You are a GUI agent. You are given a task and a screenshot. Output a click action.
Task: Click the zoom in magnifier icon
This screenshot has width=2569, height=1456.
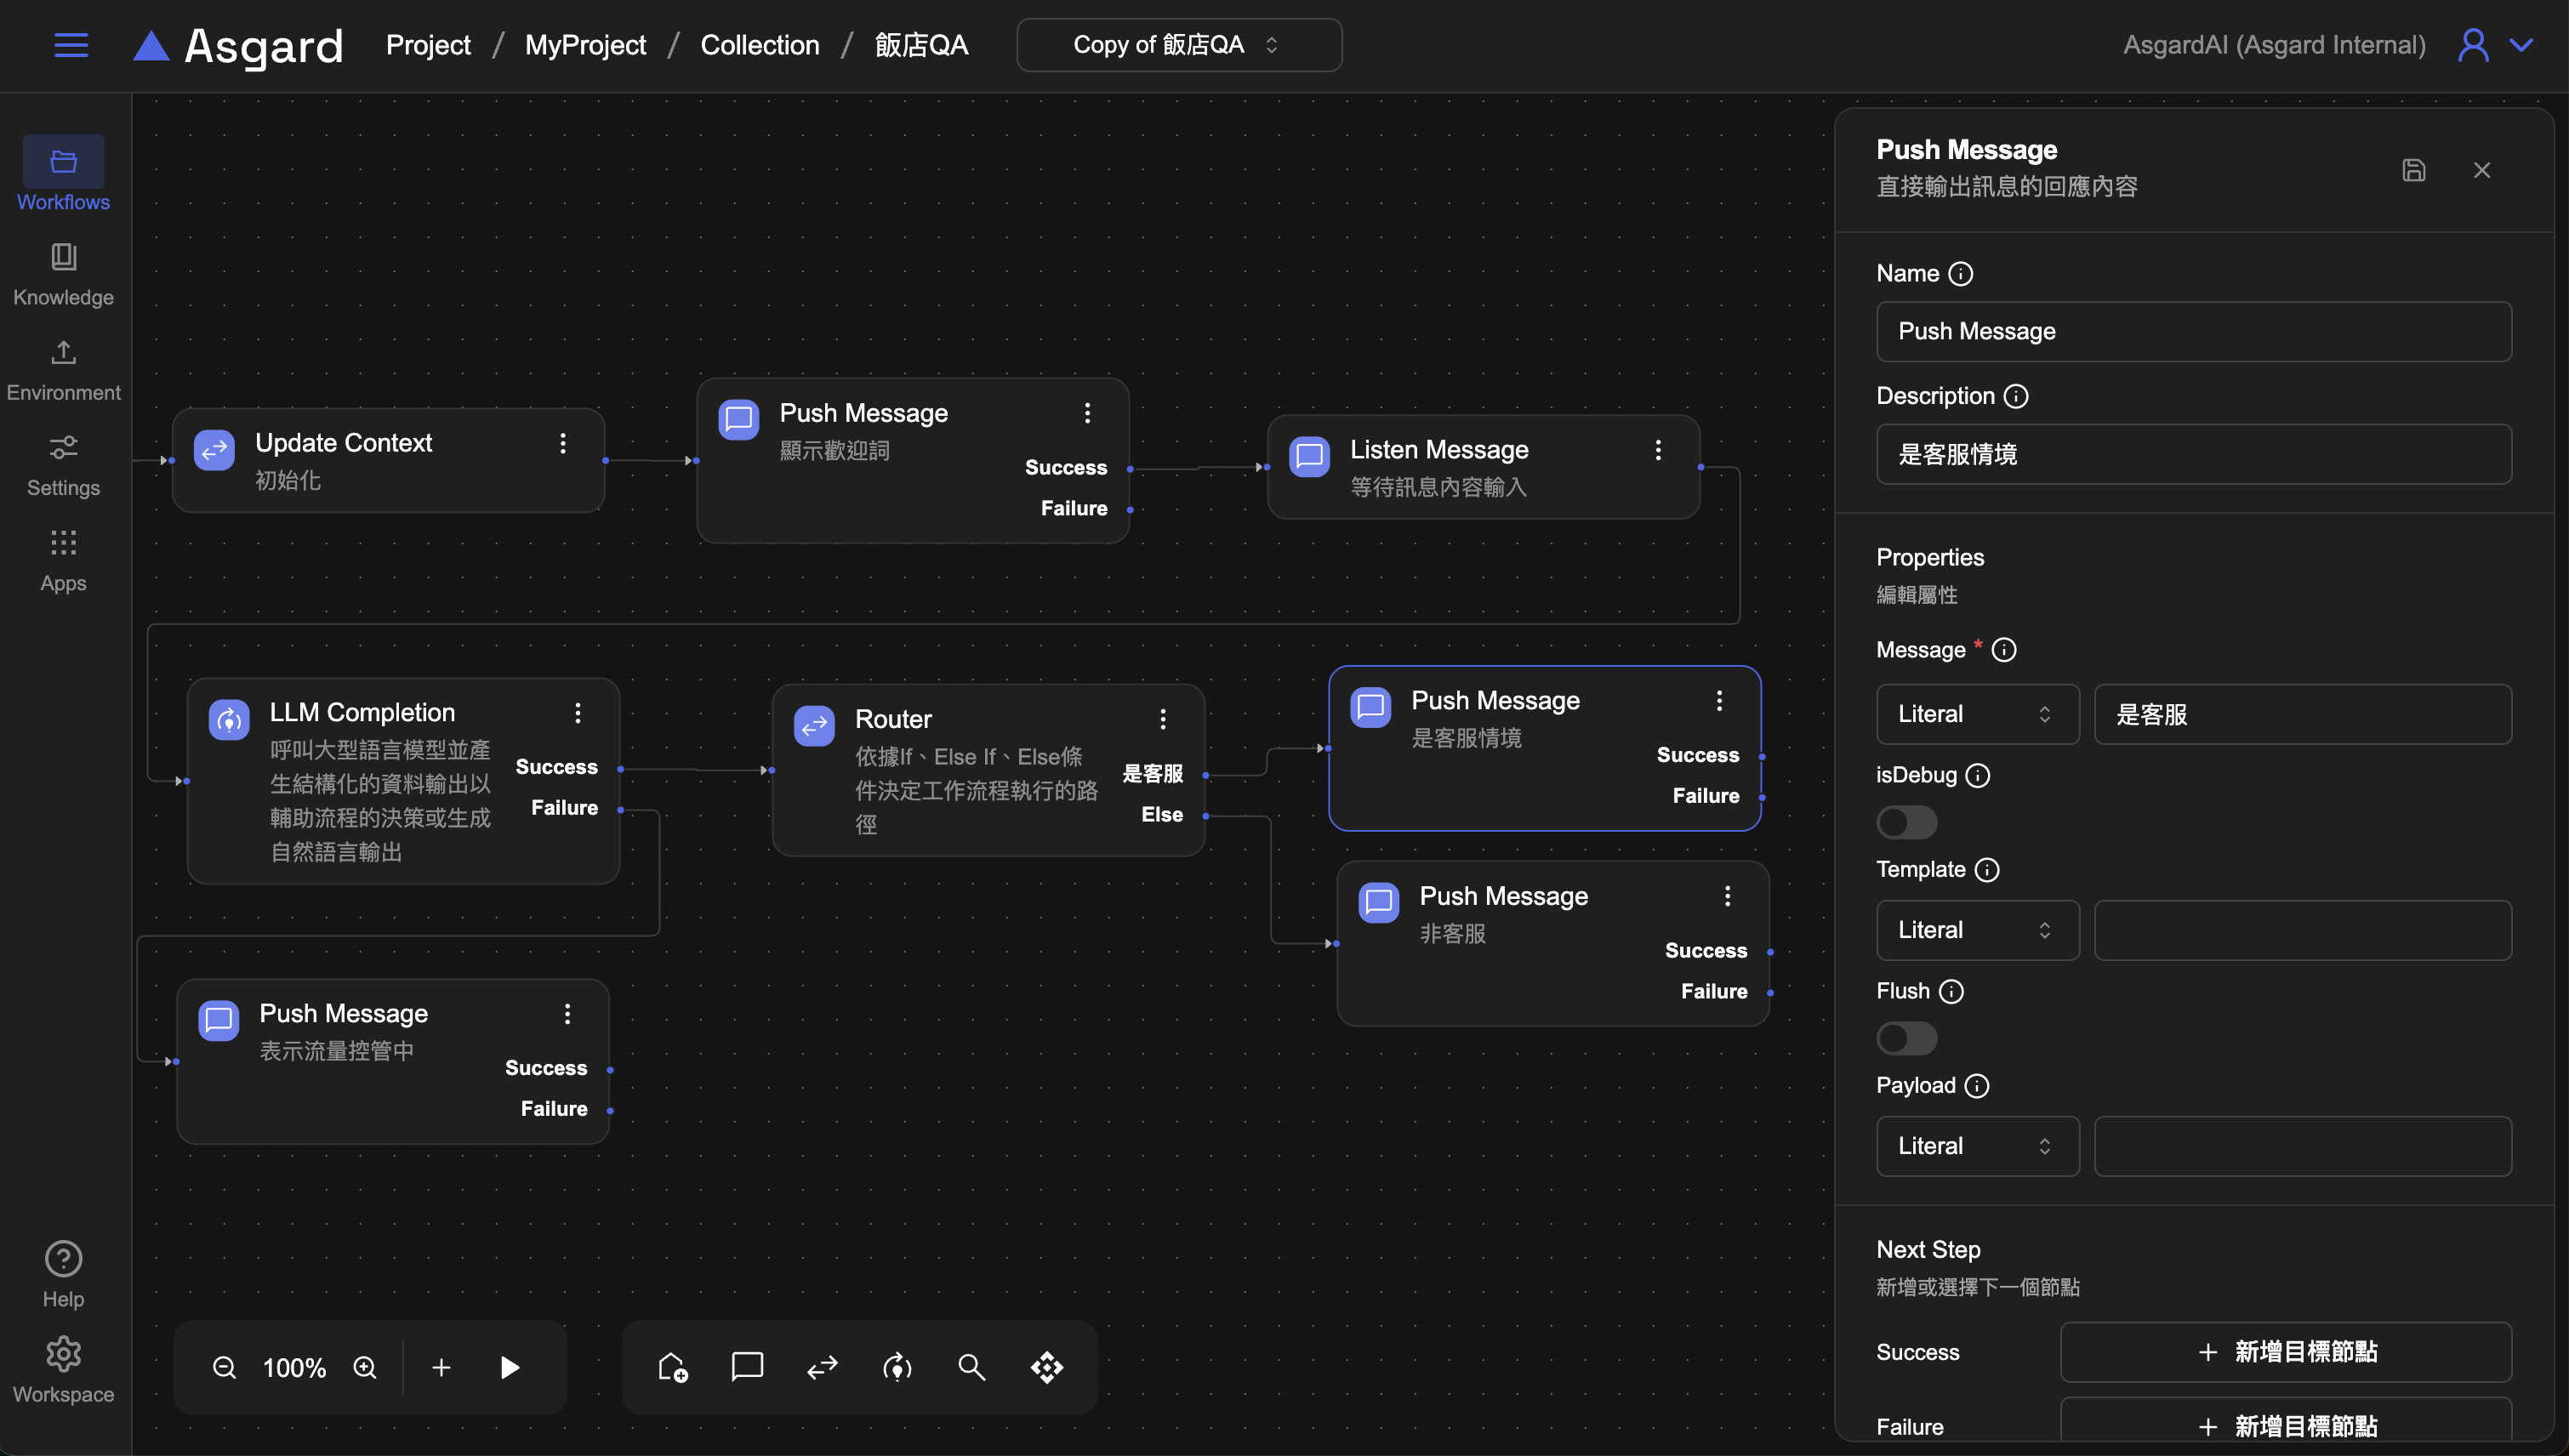click(365, 1367)
